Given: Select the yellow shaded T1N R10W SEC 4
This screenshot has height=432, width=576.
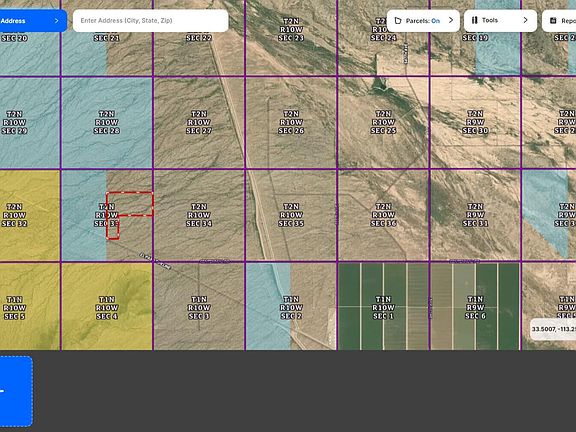Looking at the screenshot, I should pyautogui.click(x=107, y=306).
